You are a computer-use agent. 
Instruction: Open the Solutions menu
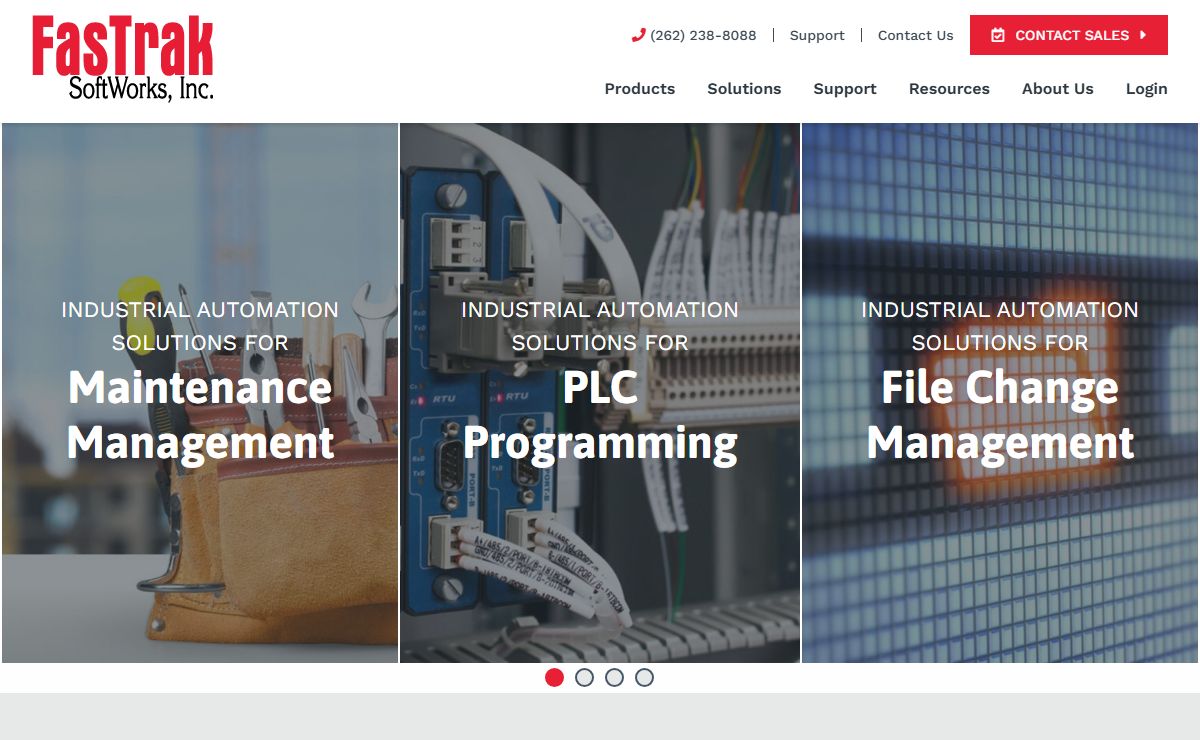(x=744, y=88)
